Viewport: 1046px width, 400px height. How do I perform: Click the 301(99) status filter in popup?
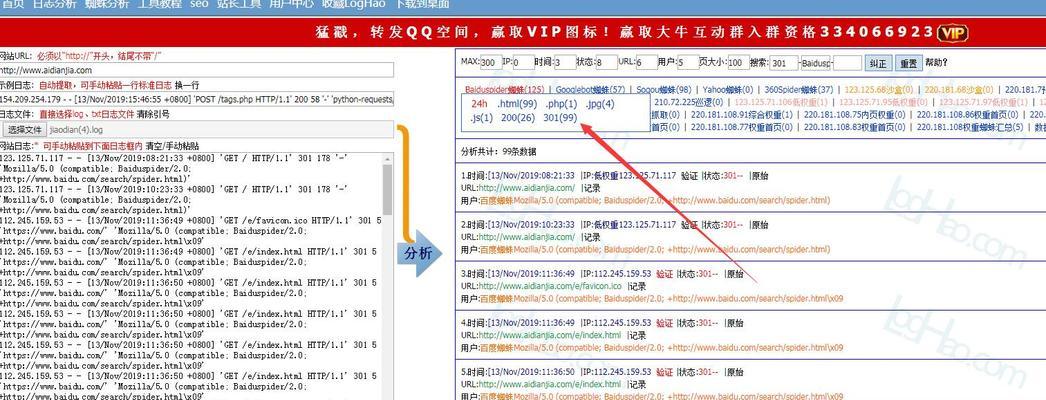click(x=560, y=118)
